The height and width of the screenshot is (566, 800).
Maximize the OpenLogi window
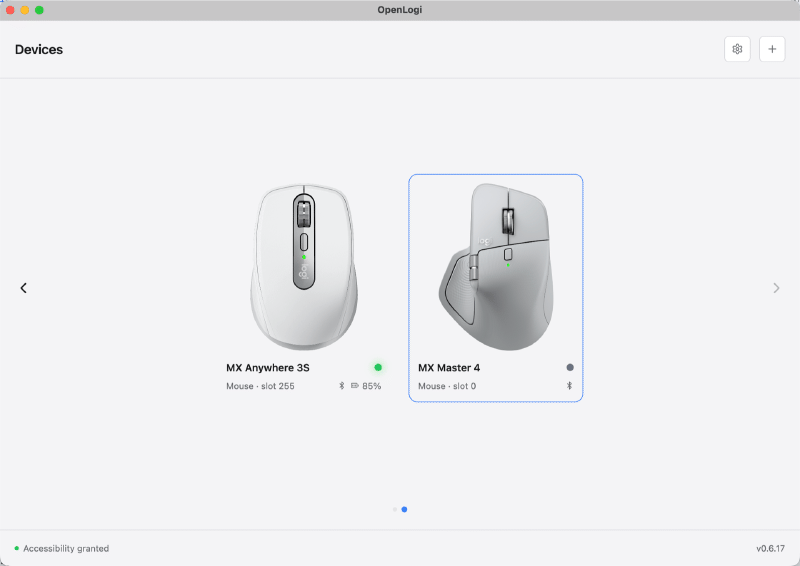[x=39, y=10]
